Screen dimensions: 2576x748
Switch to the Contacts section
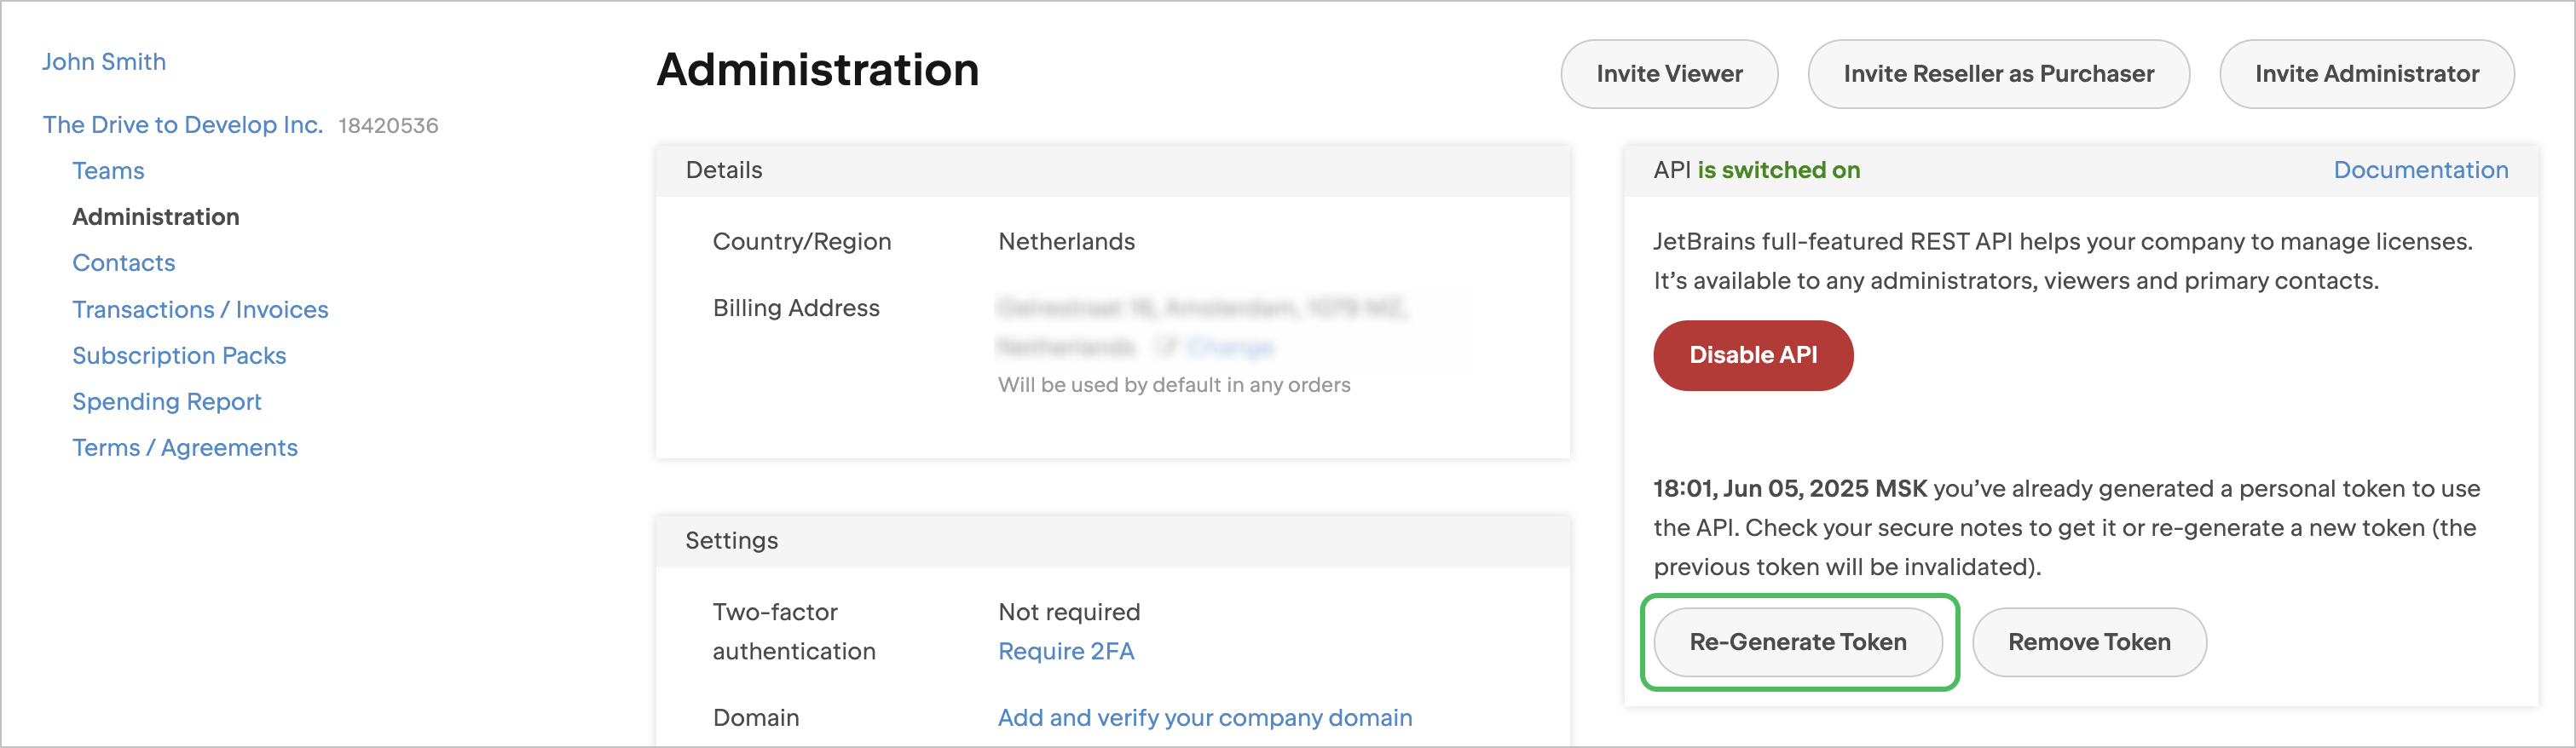pos(123,262)
